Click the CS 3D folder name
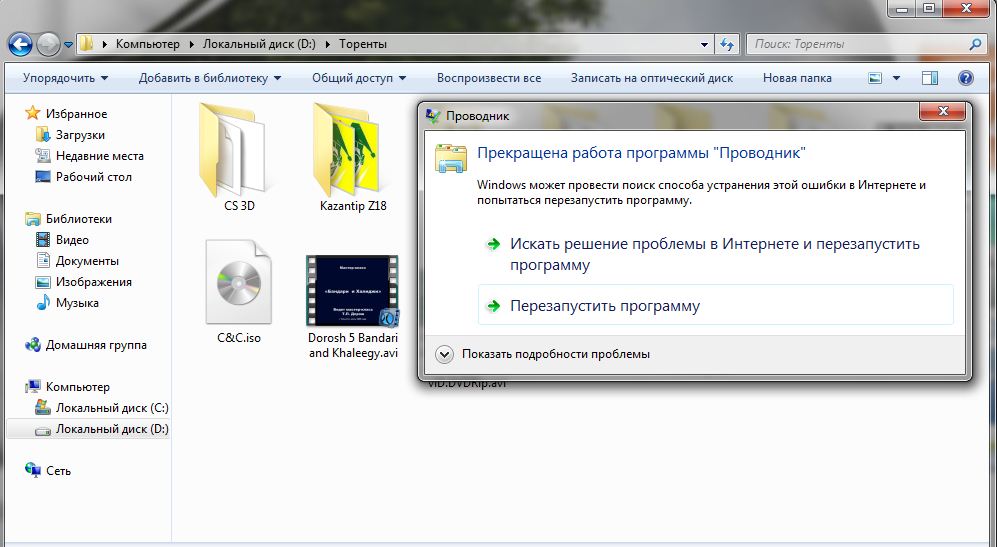Image resolution: width=997 pixels, height=547 pixels. pos(239,206)
